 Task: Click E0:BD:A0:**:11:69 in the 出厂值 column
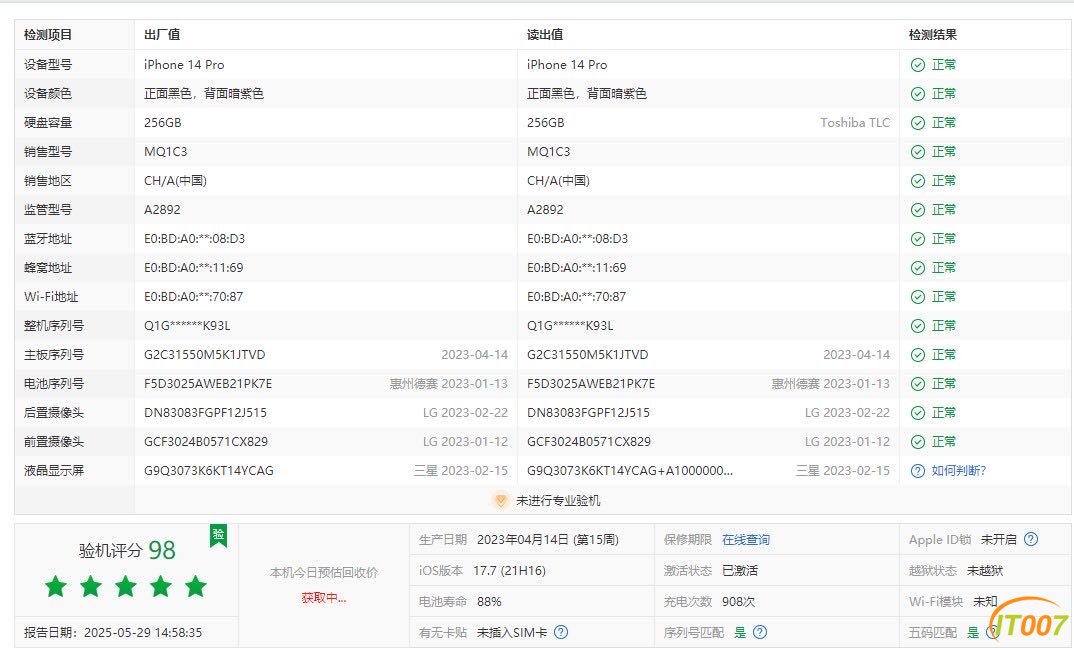[194, 268]
